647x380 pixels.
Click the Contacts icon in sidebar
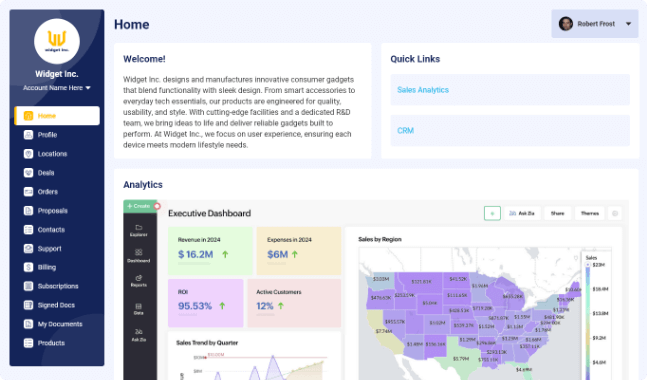pos(28,230)
